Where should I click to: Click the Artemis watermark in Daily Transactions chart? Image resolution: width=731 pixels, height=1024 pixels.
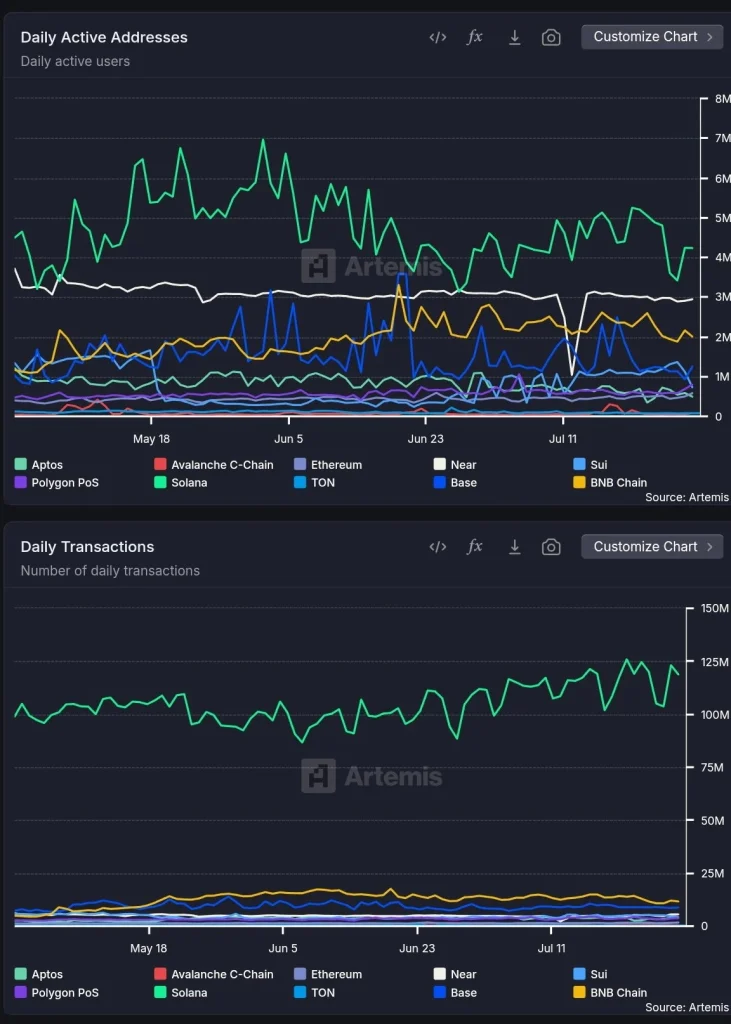[x=371, y=776]
